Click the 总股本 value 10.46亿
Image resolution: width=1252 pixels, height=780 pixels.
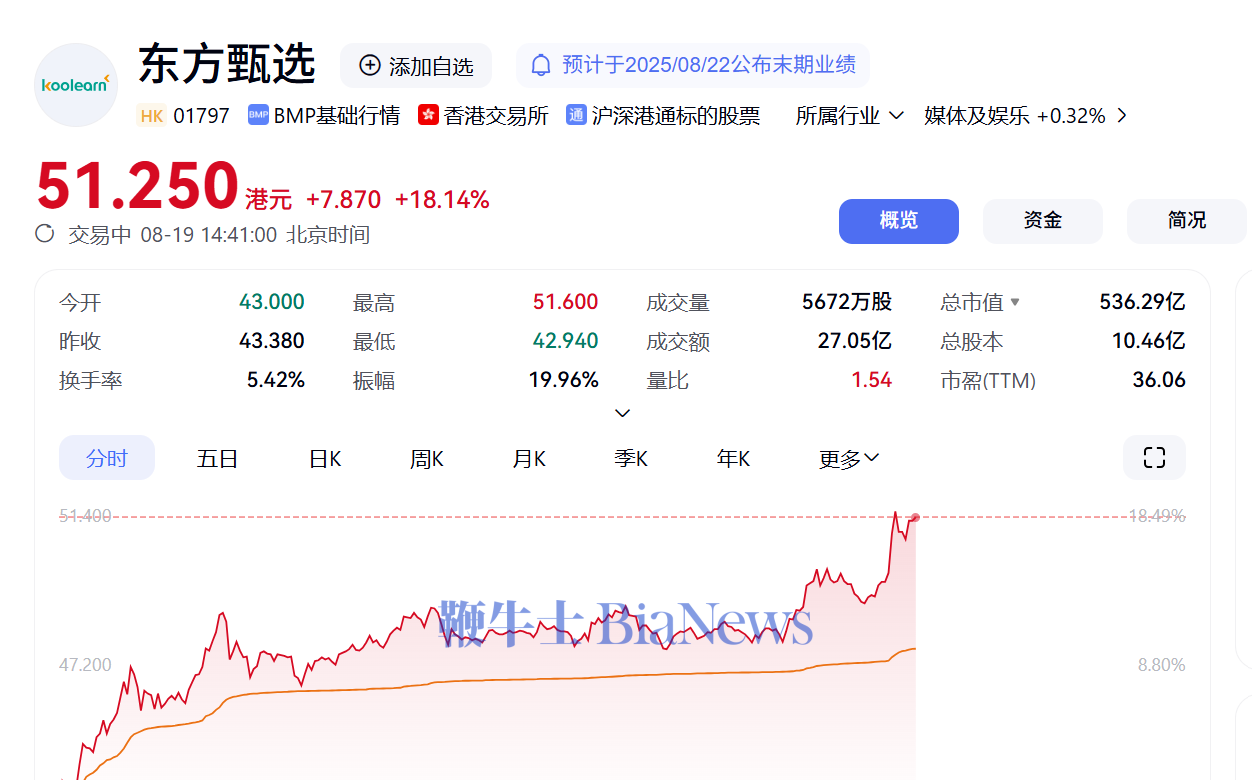click(x=1149, y=341)
